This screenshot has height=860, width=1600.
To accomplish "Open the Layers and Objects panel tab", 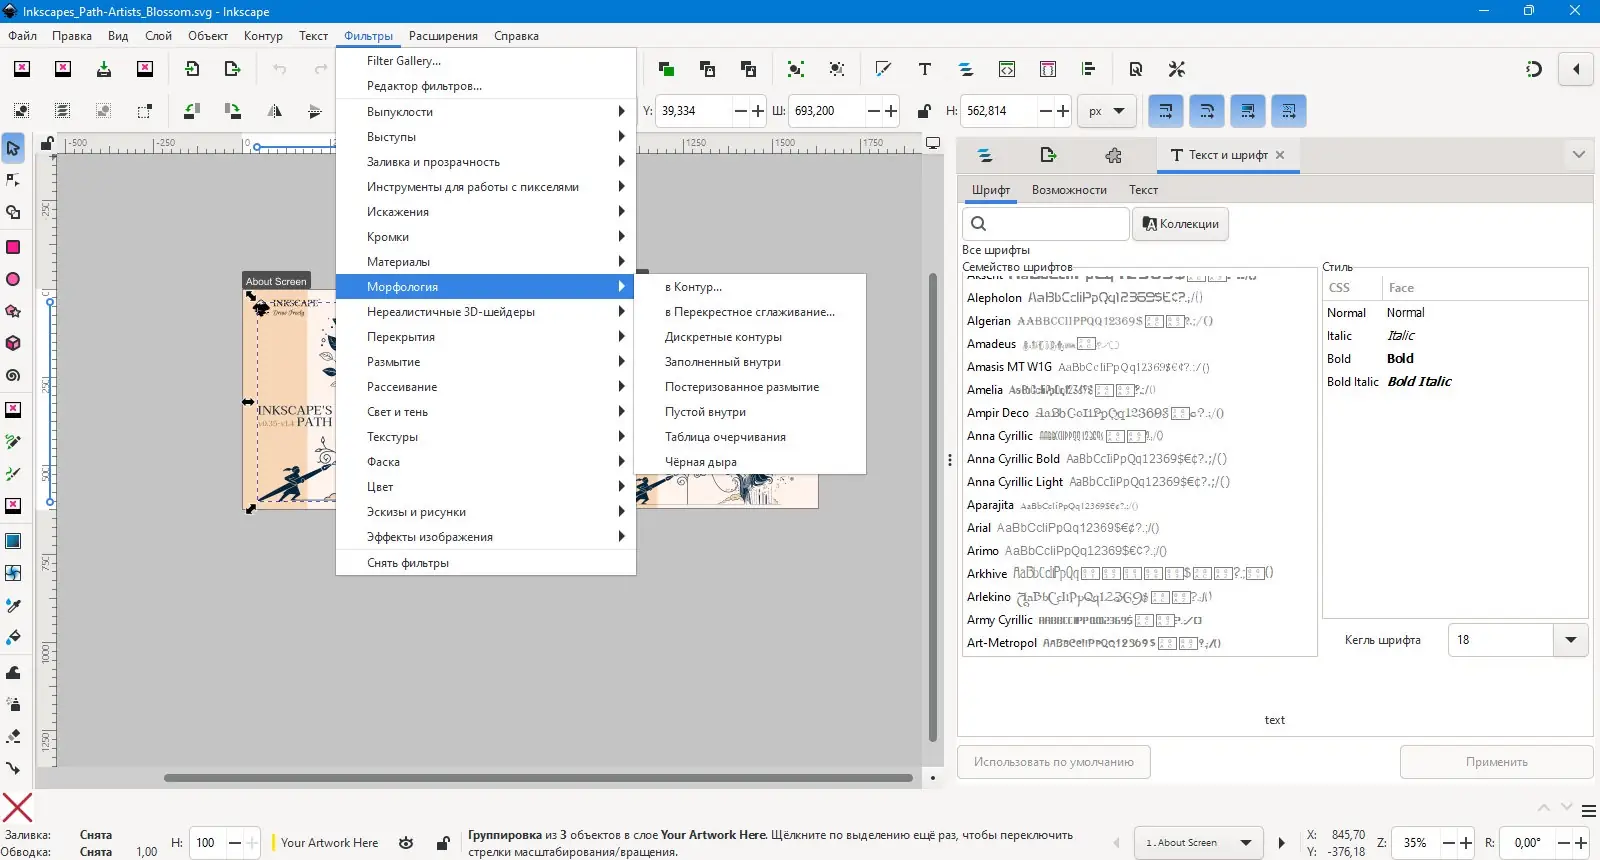I will coord(985,155).
